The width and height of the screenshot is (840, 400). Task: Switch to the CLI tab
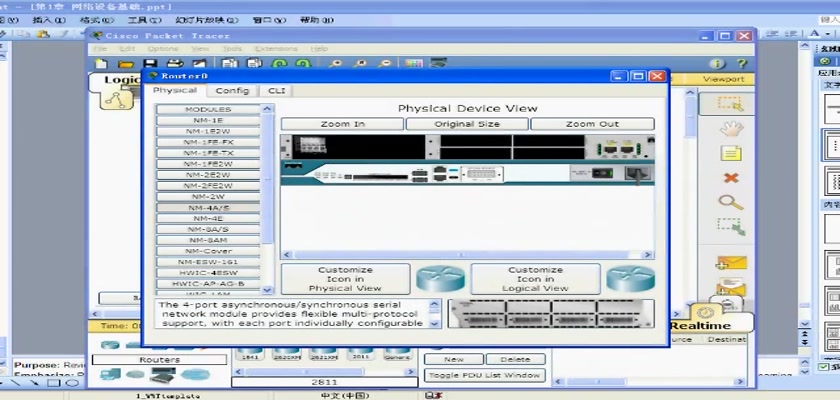pyautogui.click(x=276, y=90)
